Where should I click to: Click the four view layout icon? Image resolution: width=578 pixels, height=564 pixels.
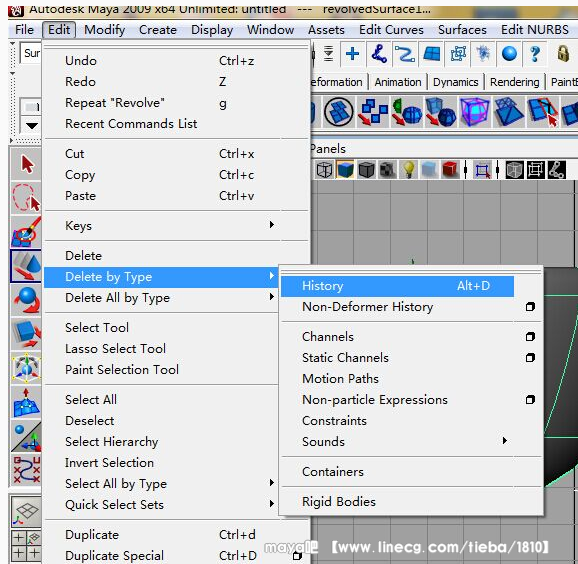26,546
